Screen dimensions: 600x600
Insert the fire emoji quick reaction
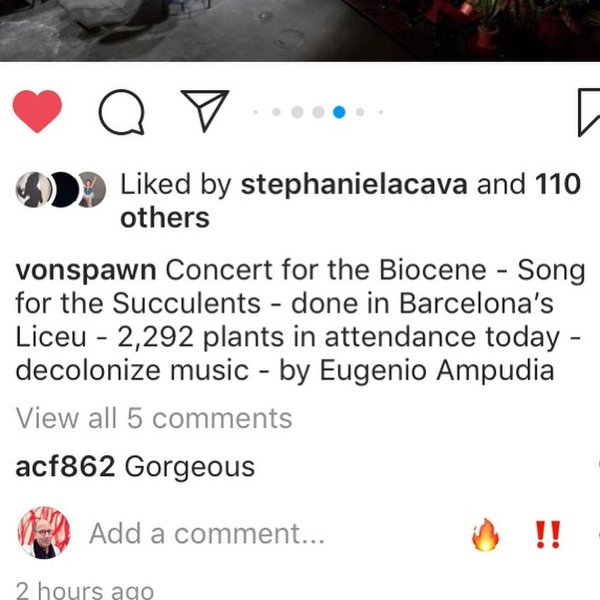(x=486, y=534)
